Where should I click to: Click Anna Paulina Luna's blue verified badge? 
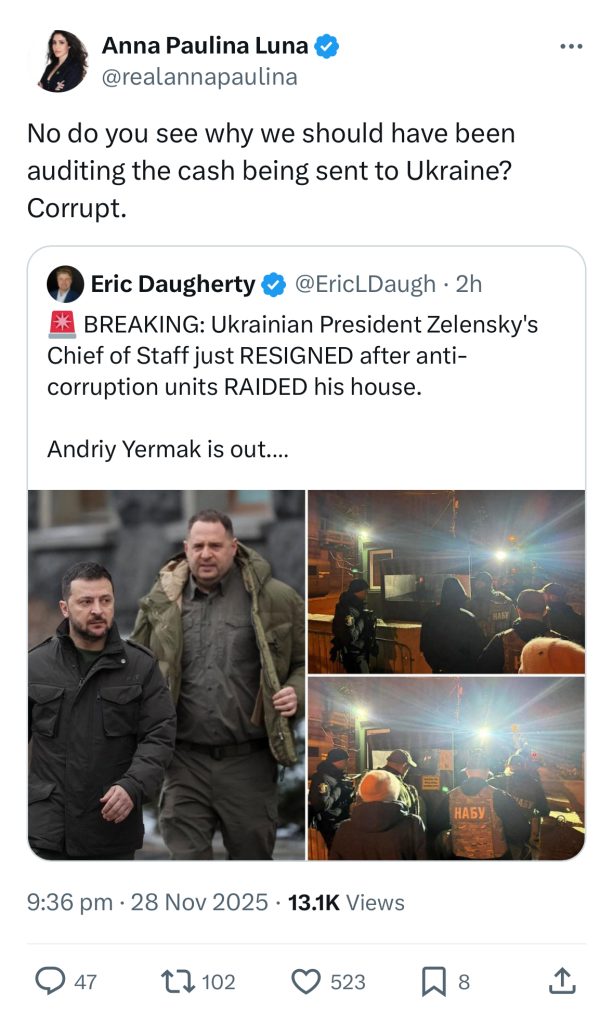327,45
